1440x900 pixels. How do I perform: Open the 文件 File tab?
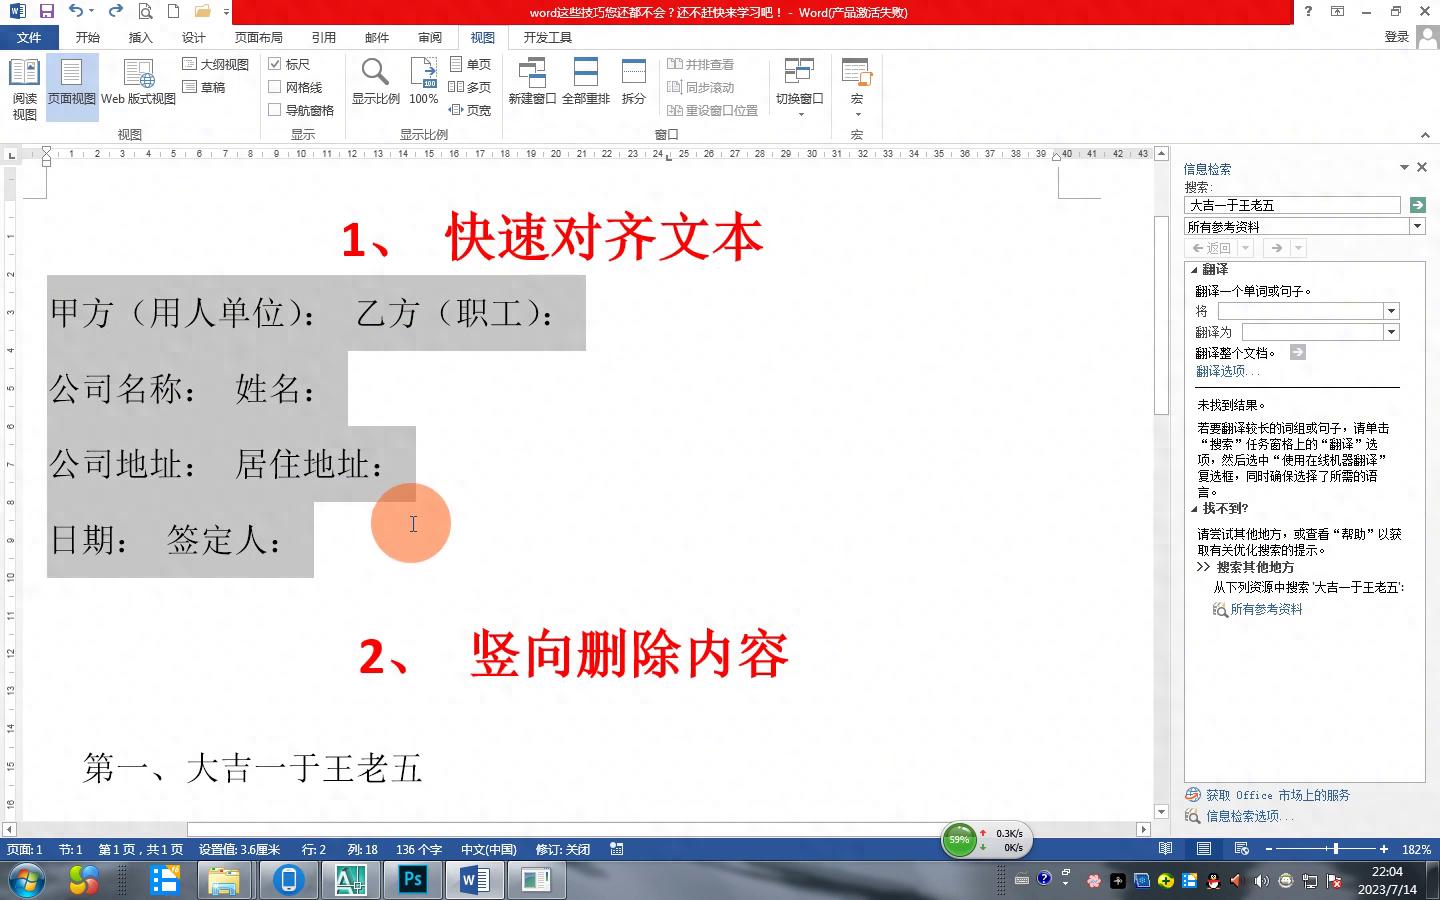[29, 37]
